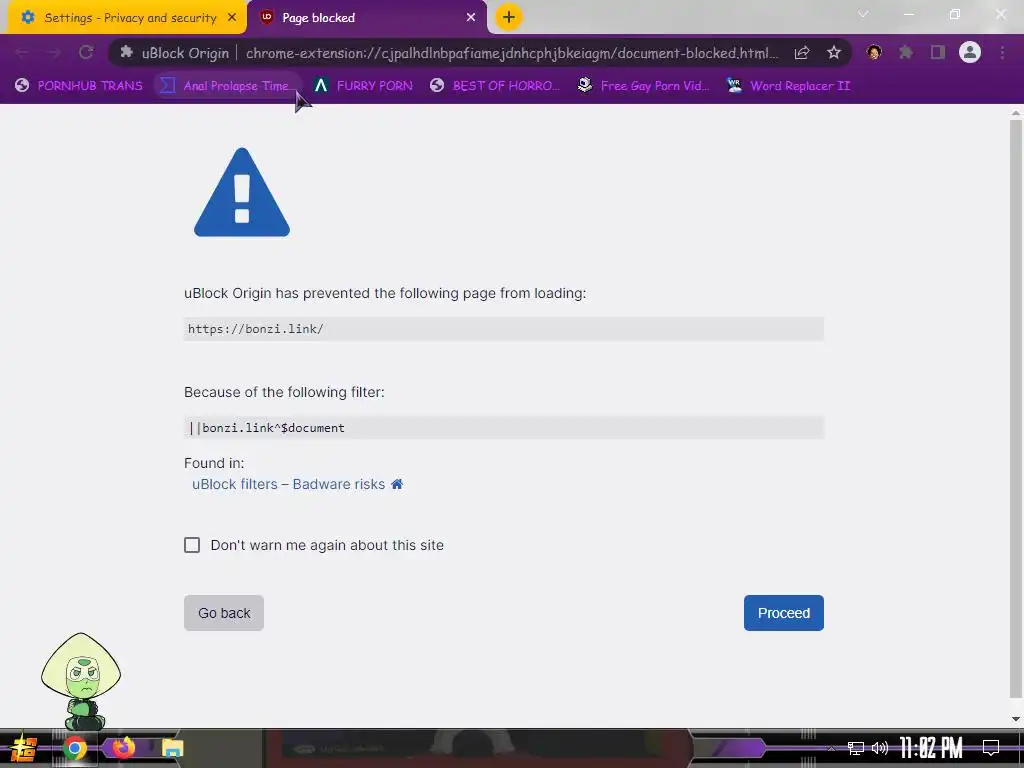Click the Go back button
The height and width of the screenshot is (768, 1024).
[x=224, y=613]
